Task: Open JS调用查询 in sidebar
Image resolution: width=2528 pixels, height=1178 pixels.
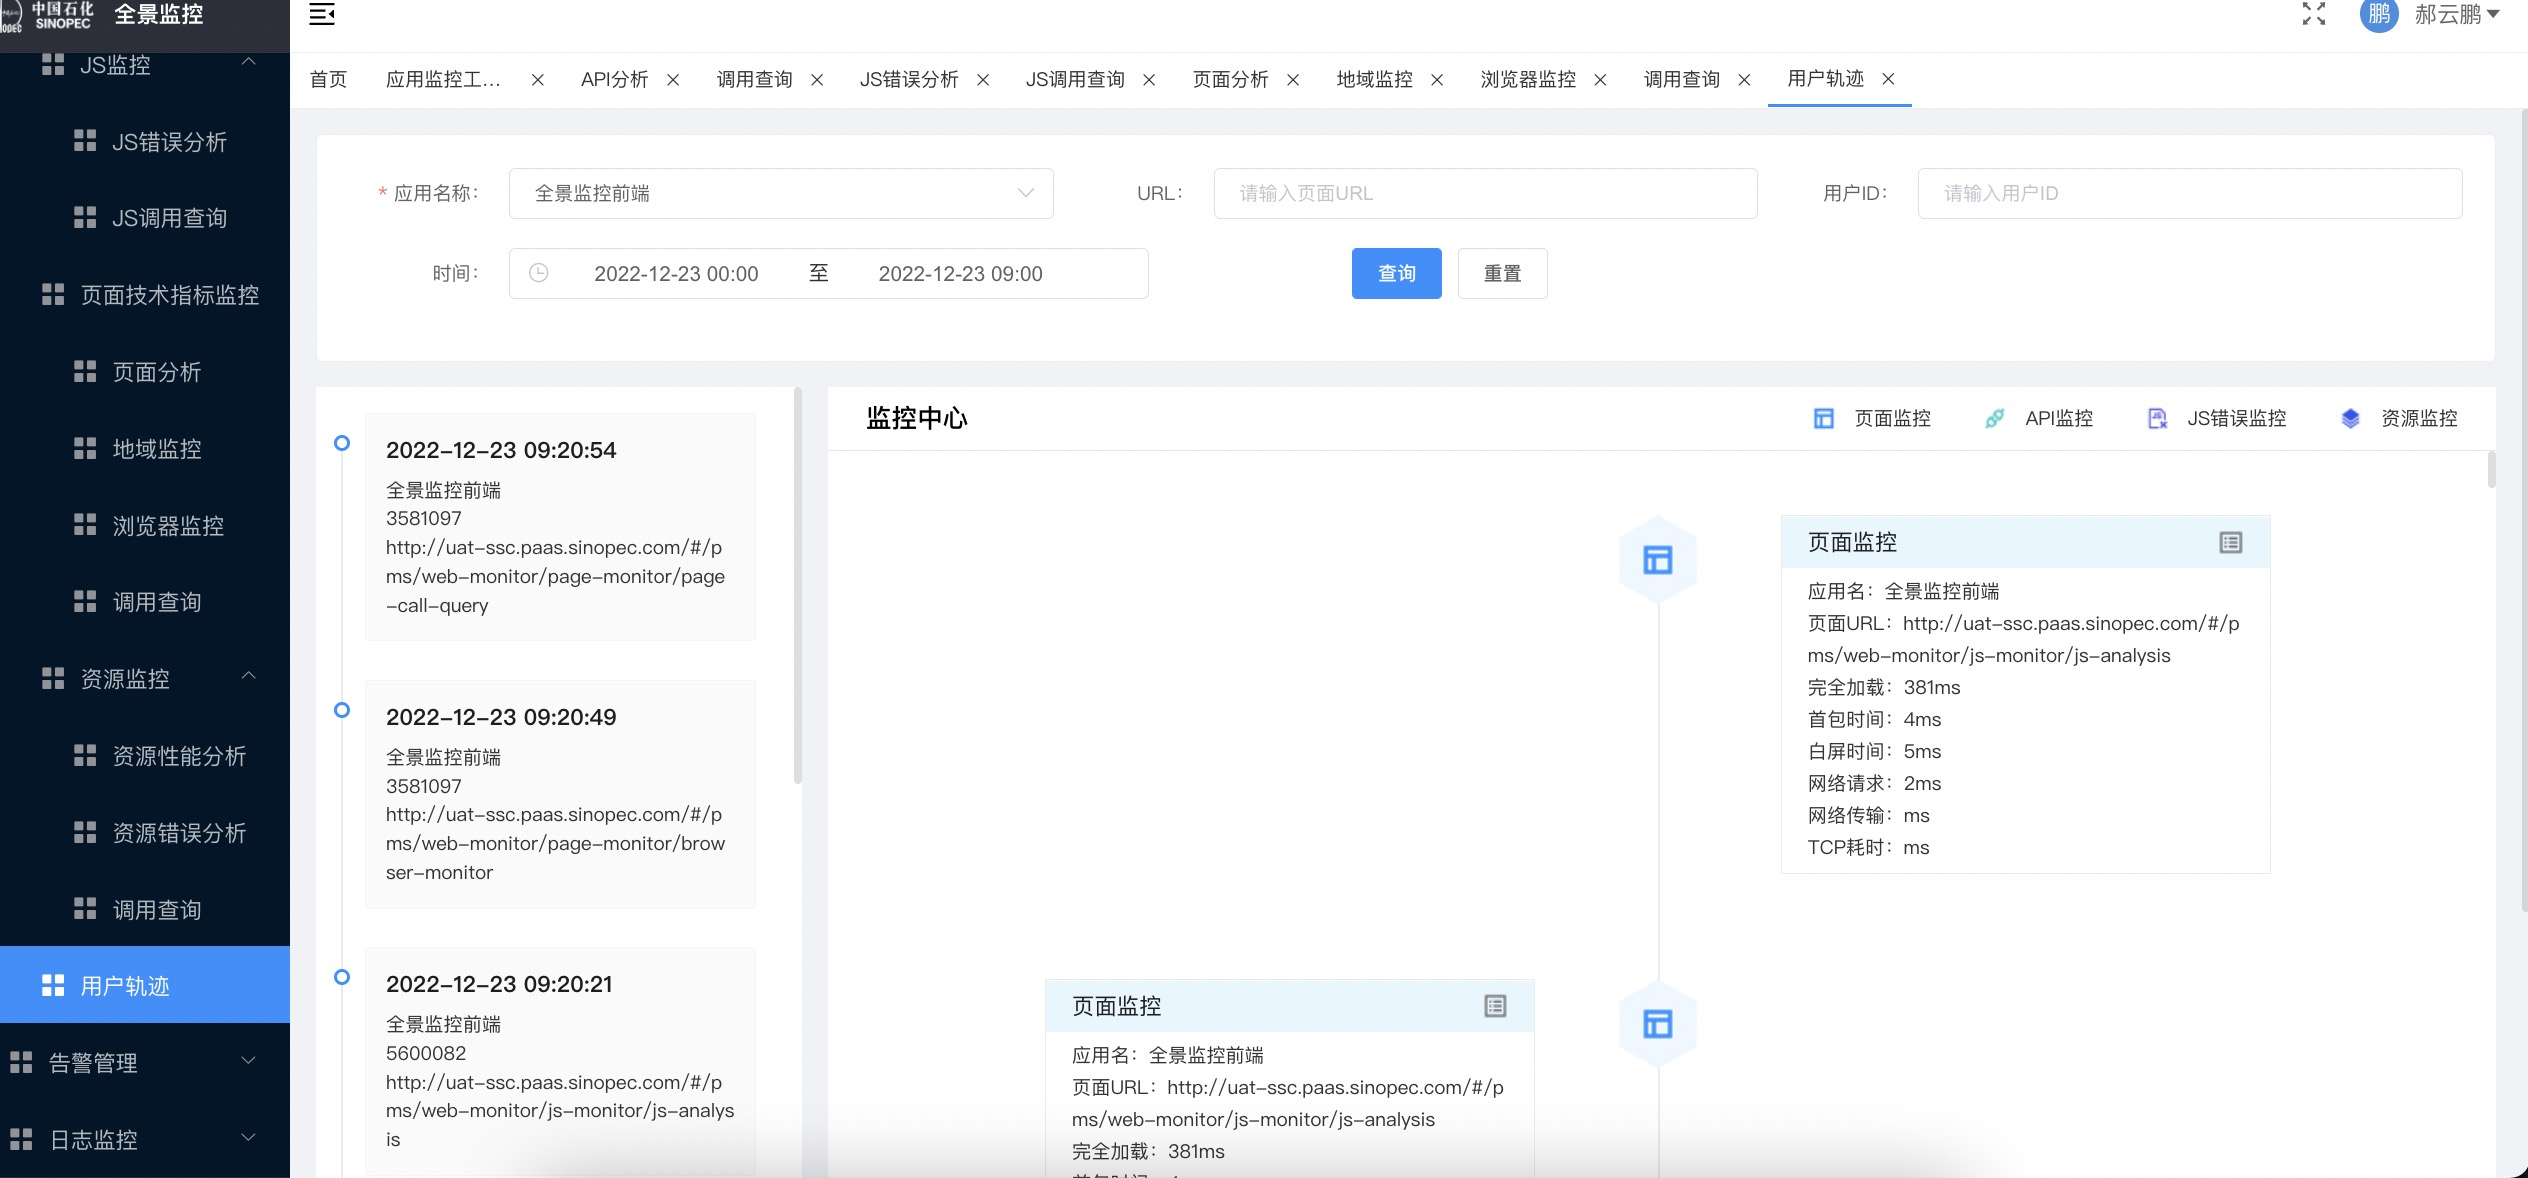Action: point(145,218)
